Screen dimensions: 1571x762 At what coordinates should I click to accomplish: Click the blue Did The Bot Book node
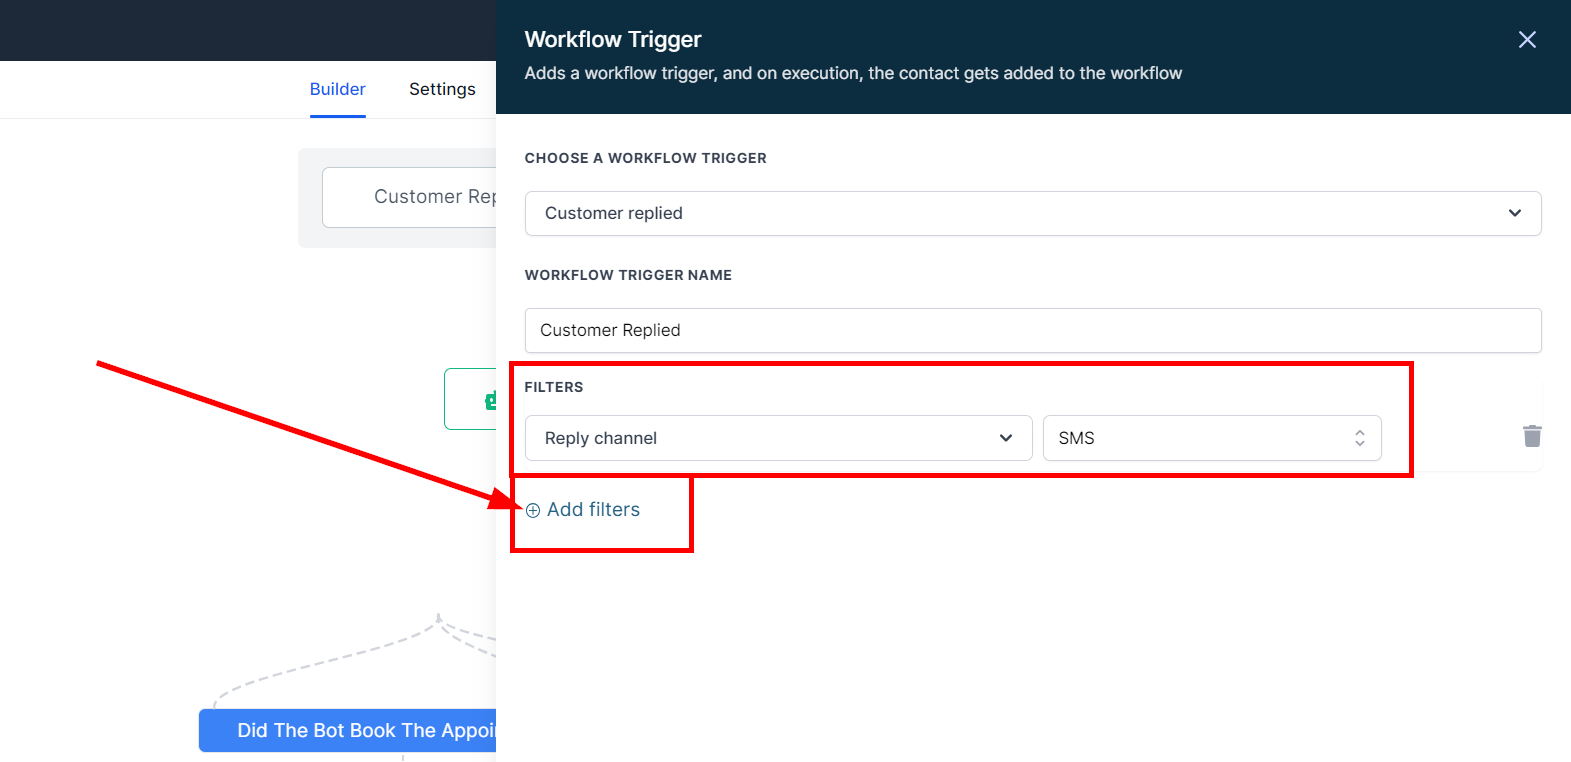[x=348, y=730]
